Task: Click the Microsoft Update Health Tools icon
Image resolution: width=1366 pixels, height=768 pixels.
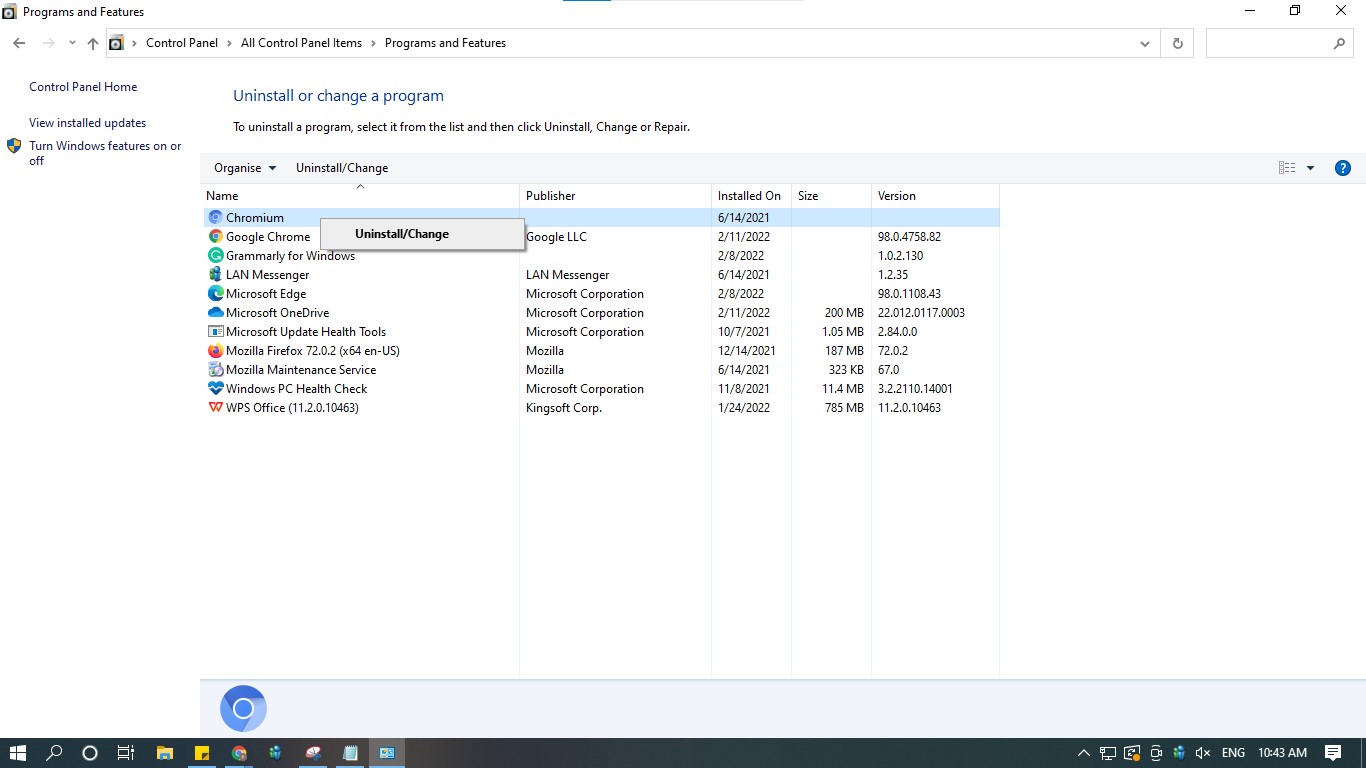Action: click(x=215, y=332)
